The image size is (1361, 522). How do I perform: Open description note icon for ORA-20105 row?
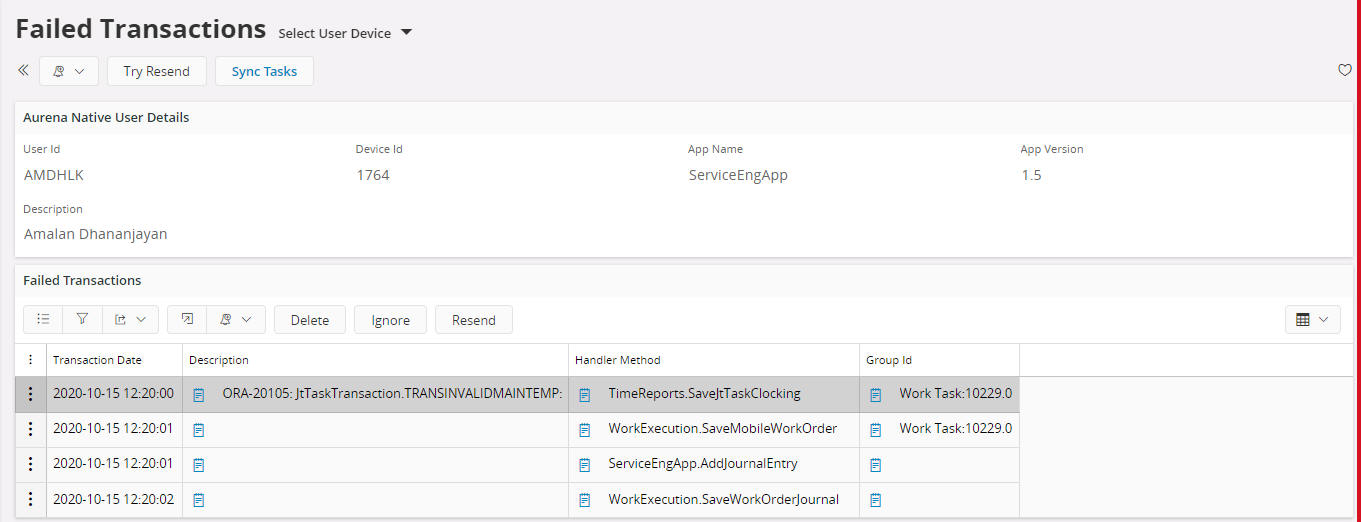coord(199,395)
